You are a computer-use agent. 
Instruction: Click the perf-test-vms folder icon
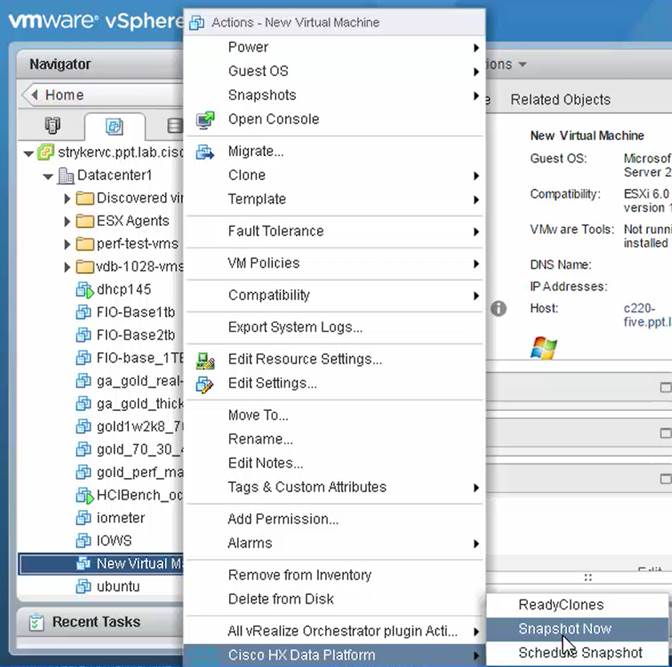[85, 244]
